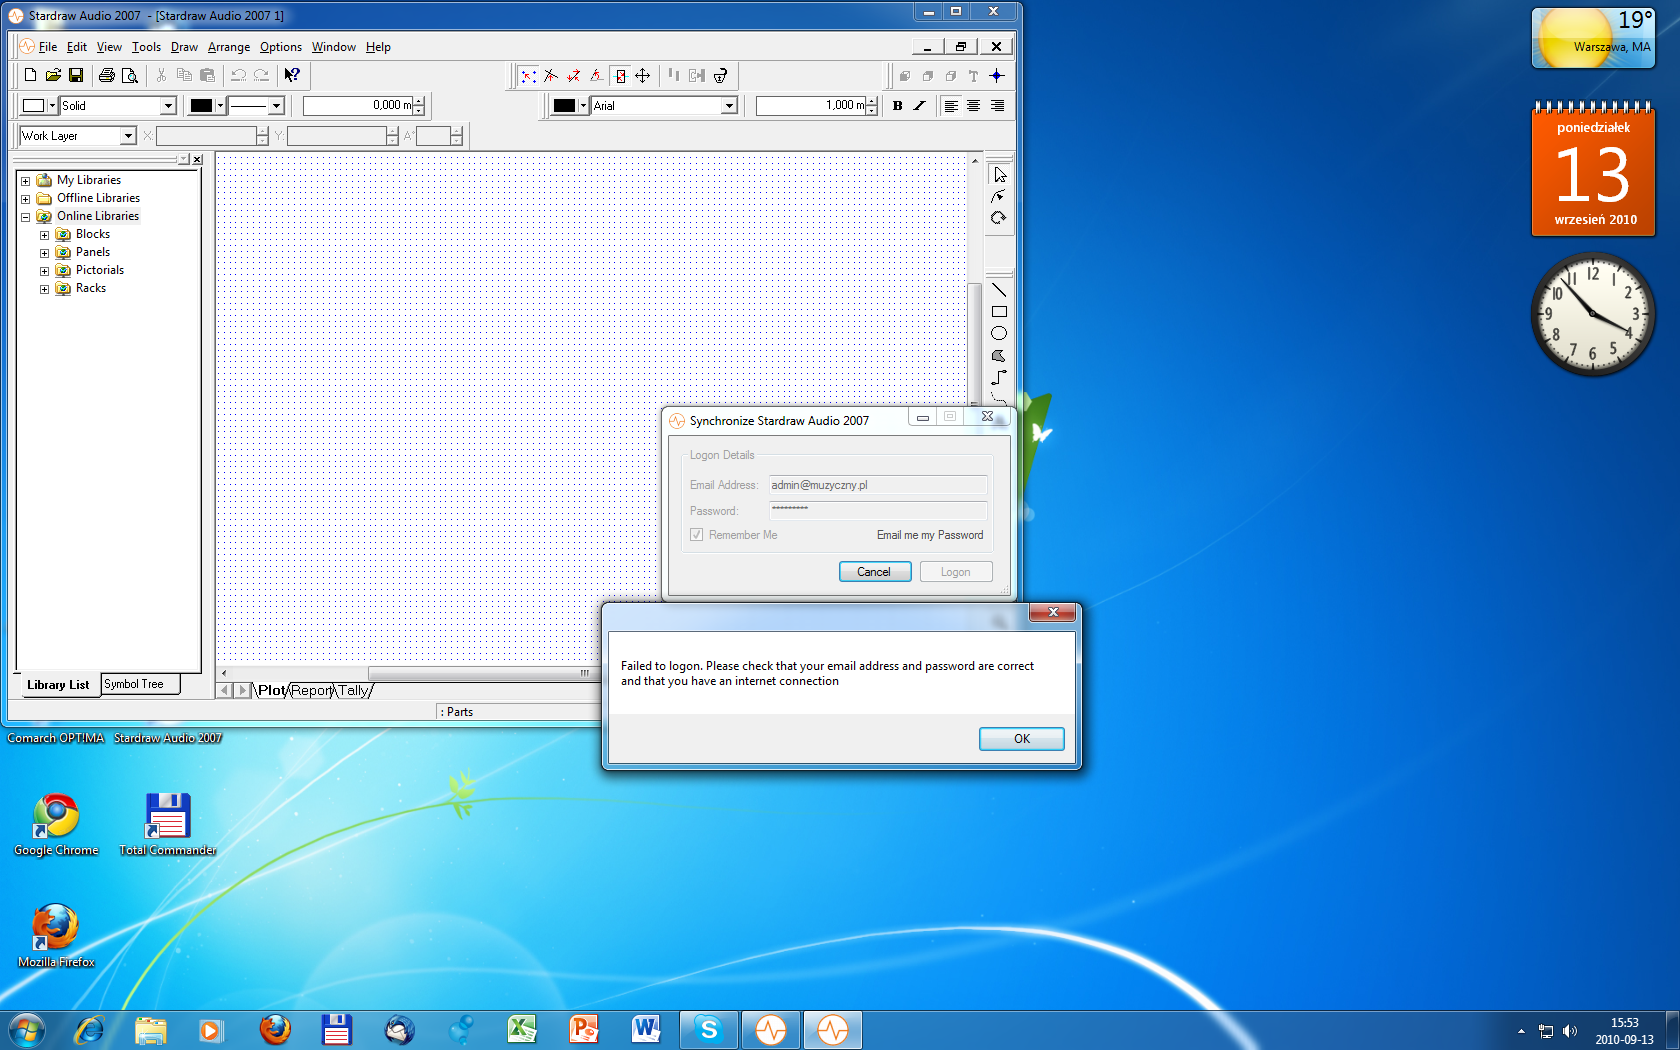Screen dimensions: 1680x1050
Task: Open the Arrange menu
Action: 228,47
